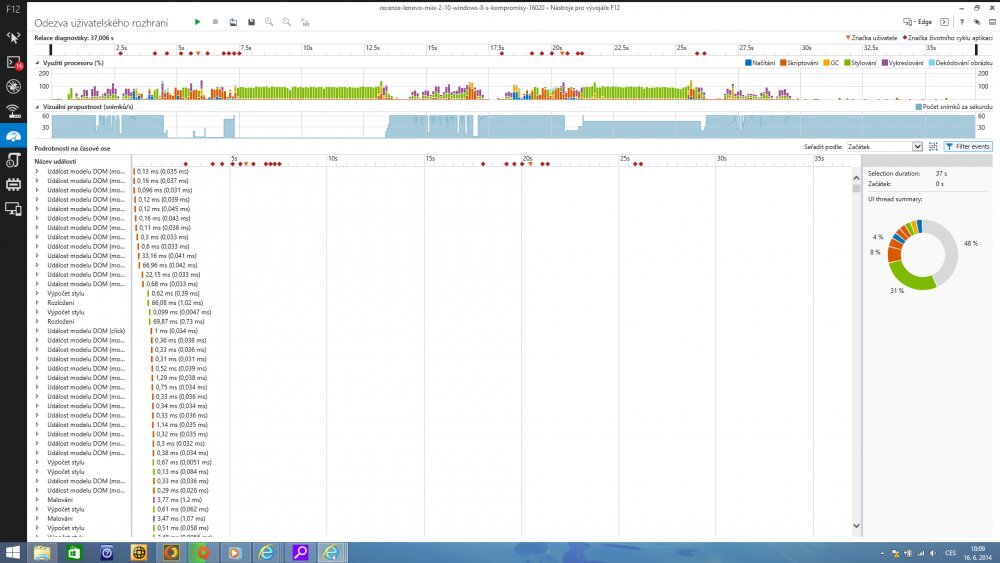1000x563 pixels.
Task: Expand the Událost modelu DOM (click) row
Action: coord(37,331)
